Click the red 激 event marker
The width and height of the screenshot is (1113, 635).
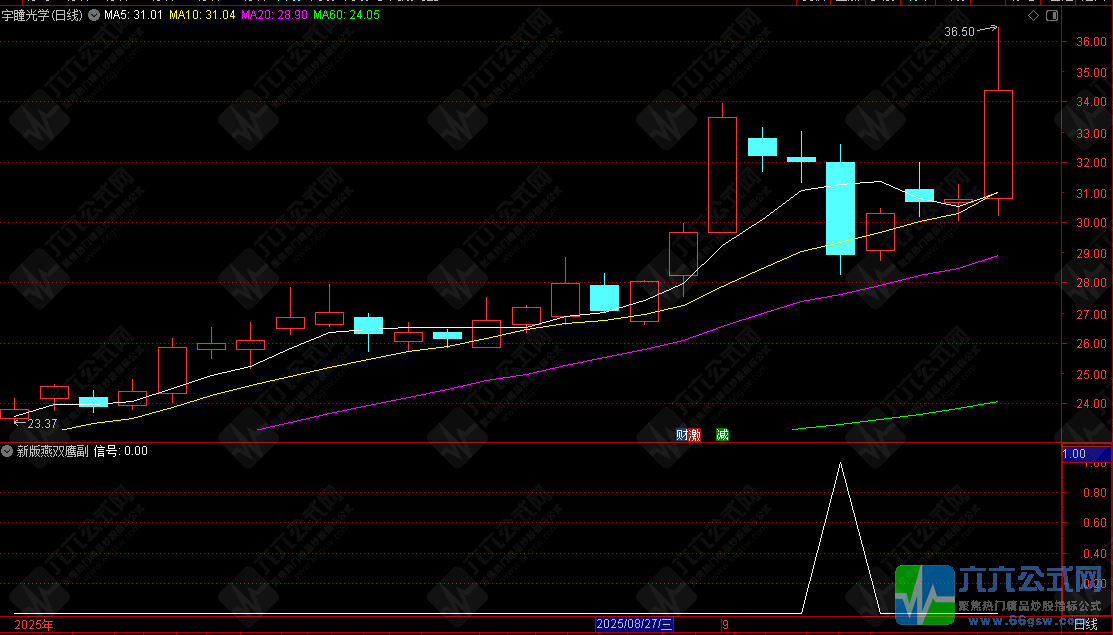695,435
